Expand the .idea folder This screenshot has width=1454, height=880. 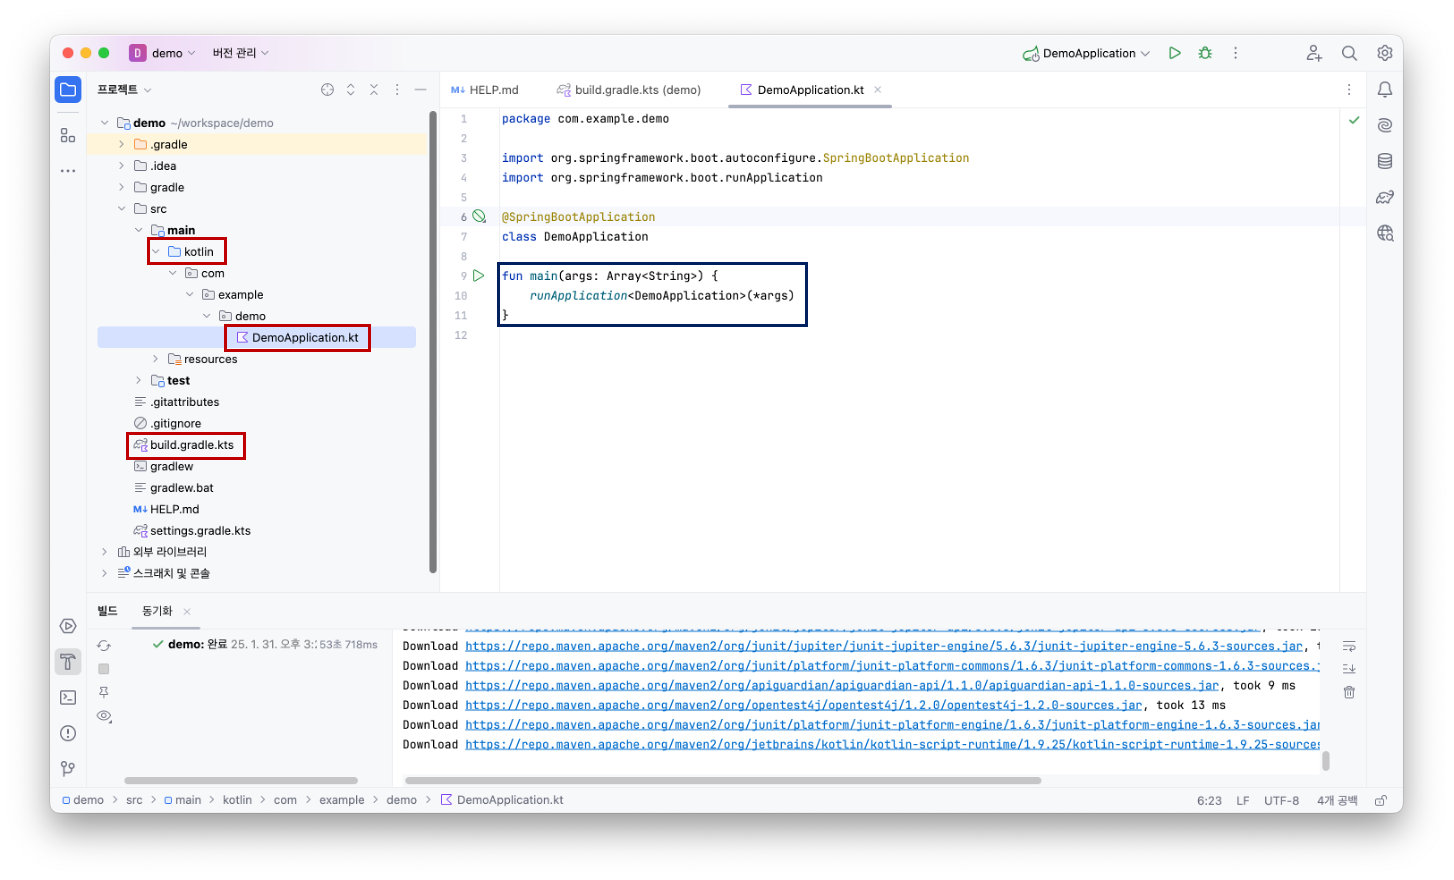[122, 166]
